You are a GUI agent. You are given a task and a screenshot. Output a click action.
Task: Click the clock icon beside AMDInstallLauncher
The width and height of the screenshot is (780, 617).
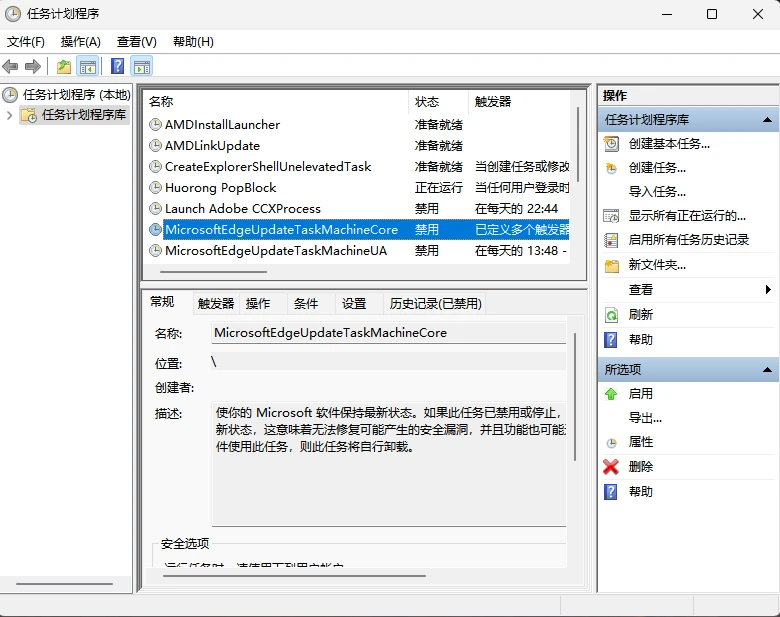pyautogui.click(x=156, y=124)
